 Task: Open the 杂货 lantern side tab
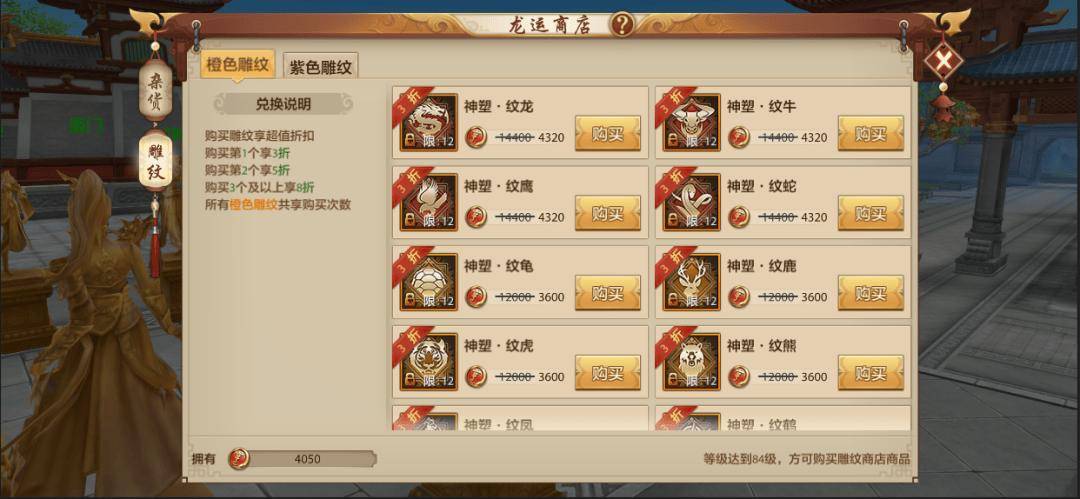pos(156,90)
